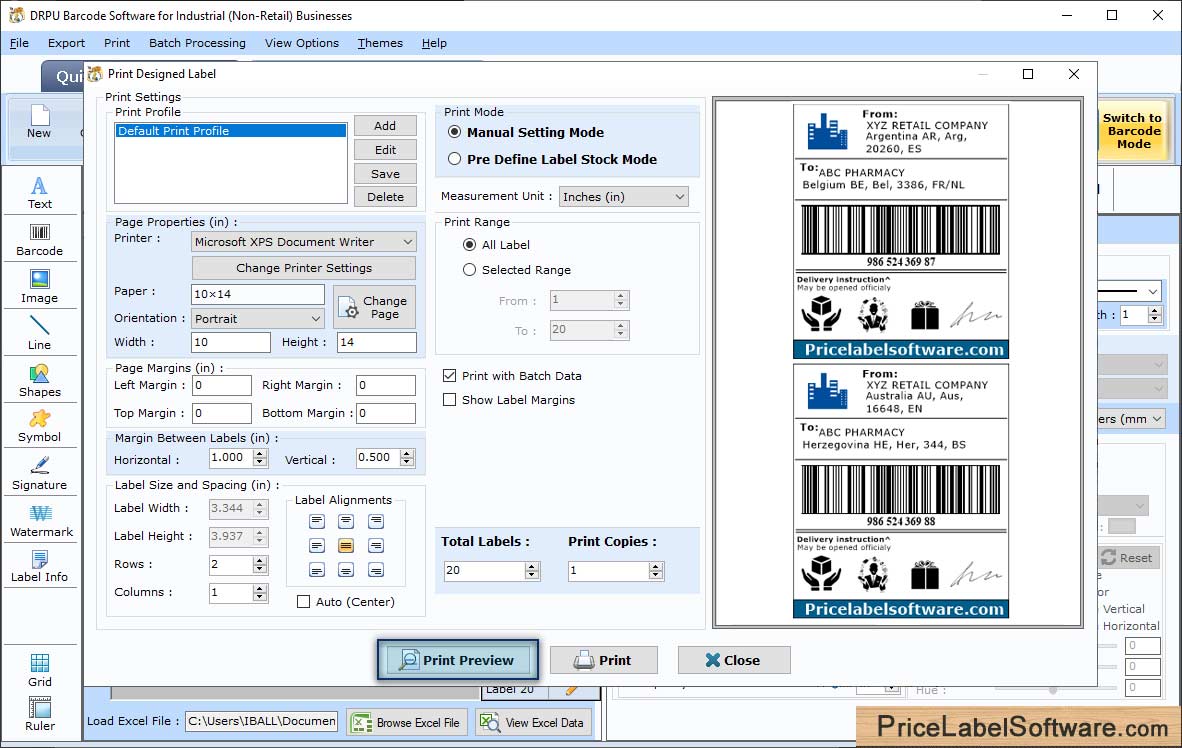Select the Watermark tool in sidebar
This screenshot has width=1182, height=748.
pyautogui.click(x=41, y=521)
